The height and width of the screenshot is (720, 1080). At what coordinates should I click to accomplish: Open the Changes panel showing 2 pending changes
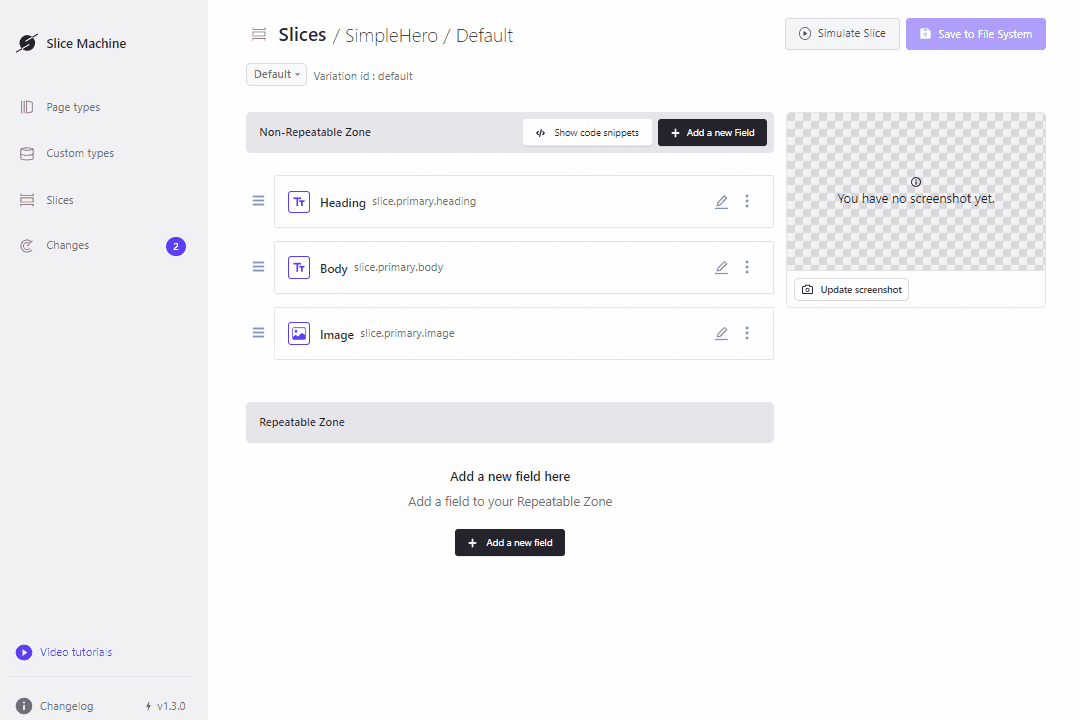(x=67, y=245)
